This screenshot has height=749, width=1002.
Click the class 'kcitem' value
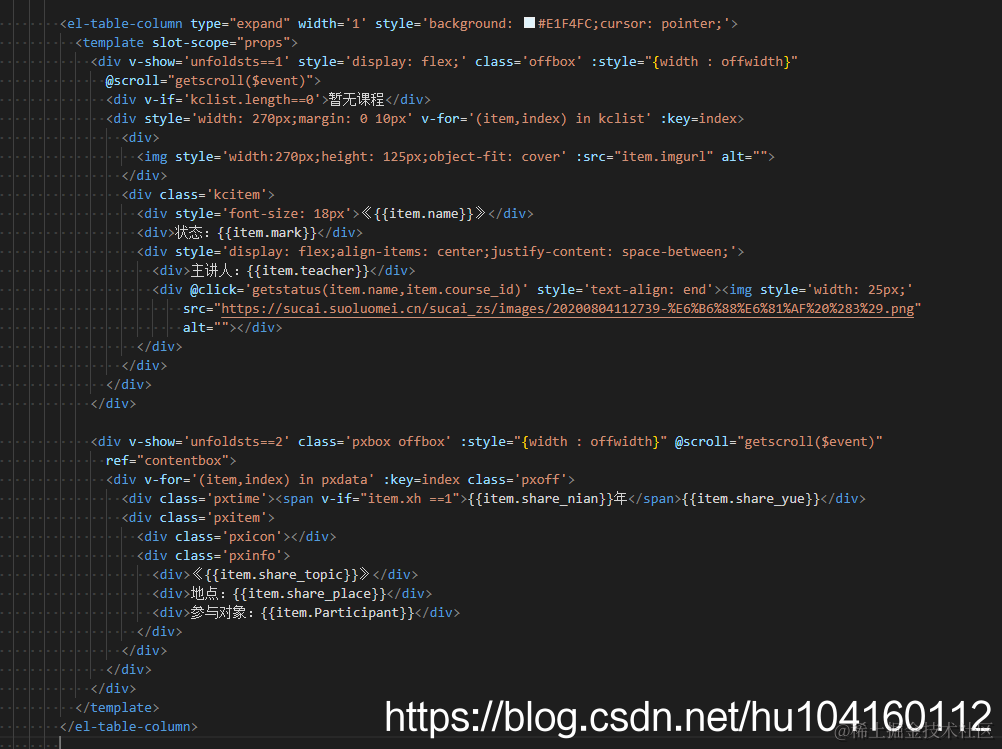tap(236, 195)
